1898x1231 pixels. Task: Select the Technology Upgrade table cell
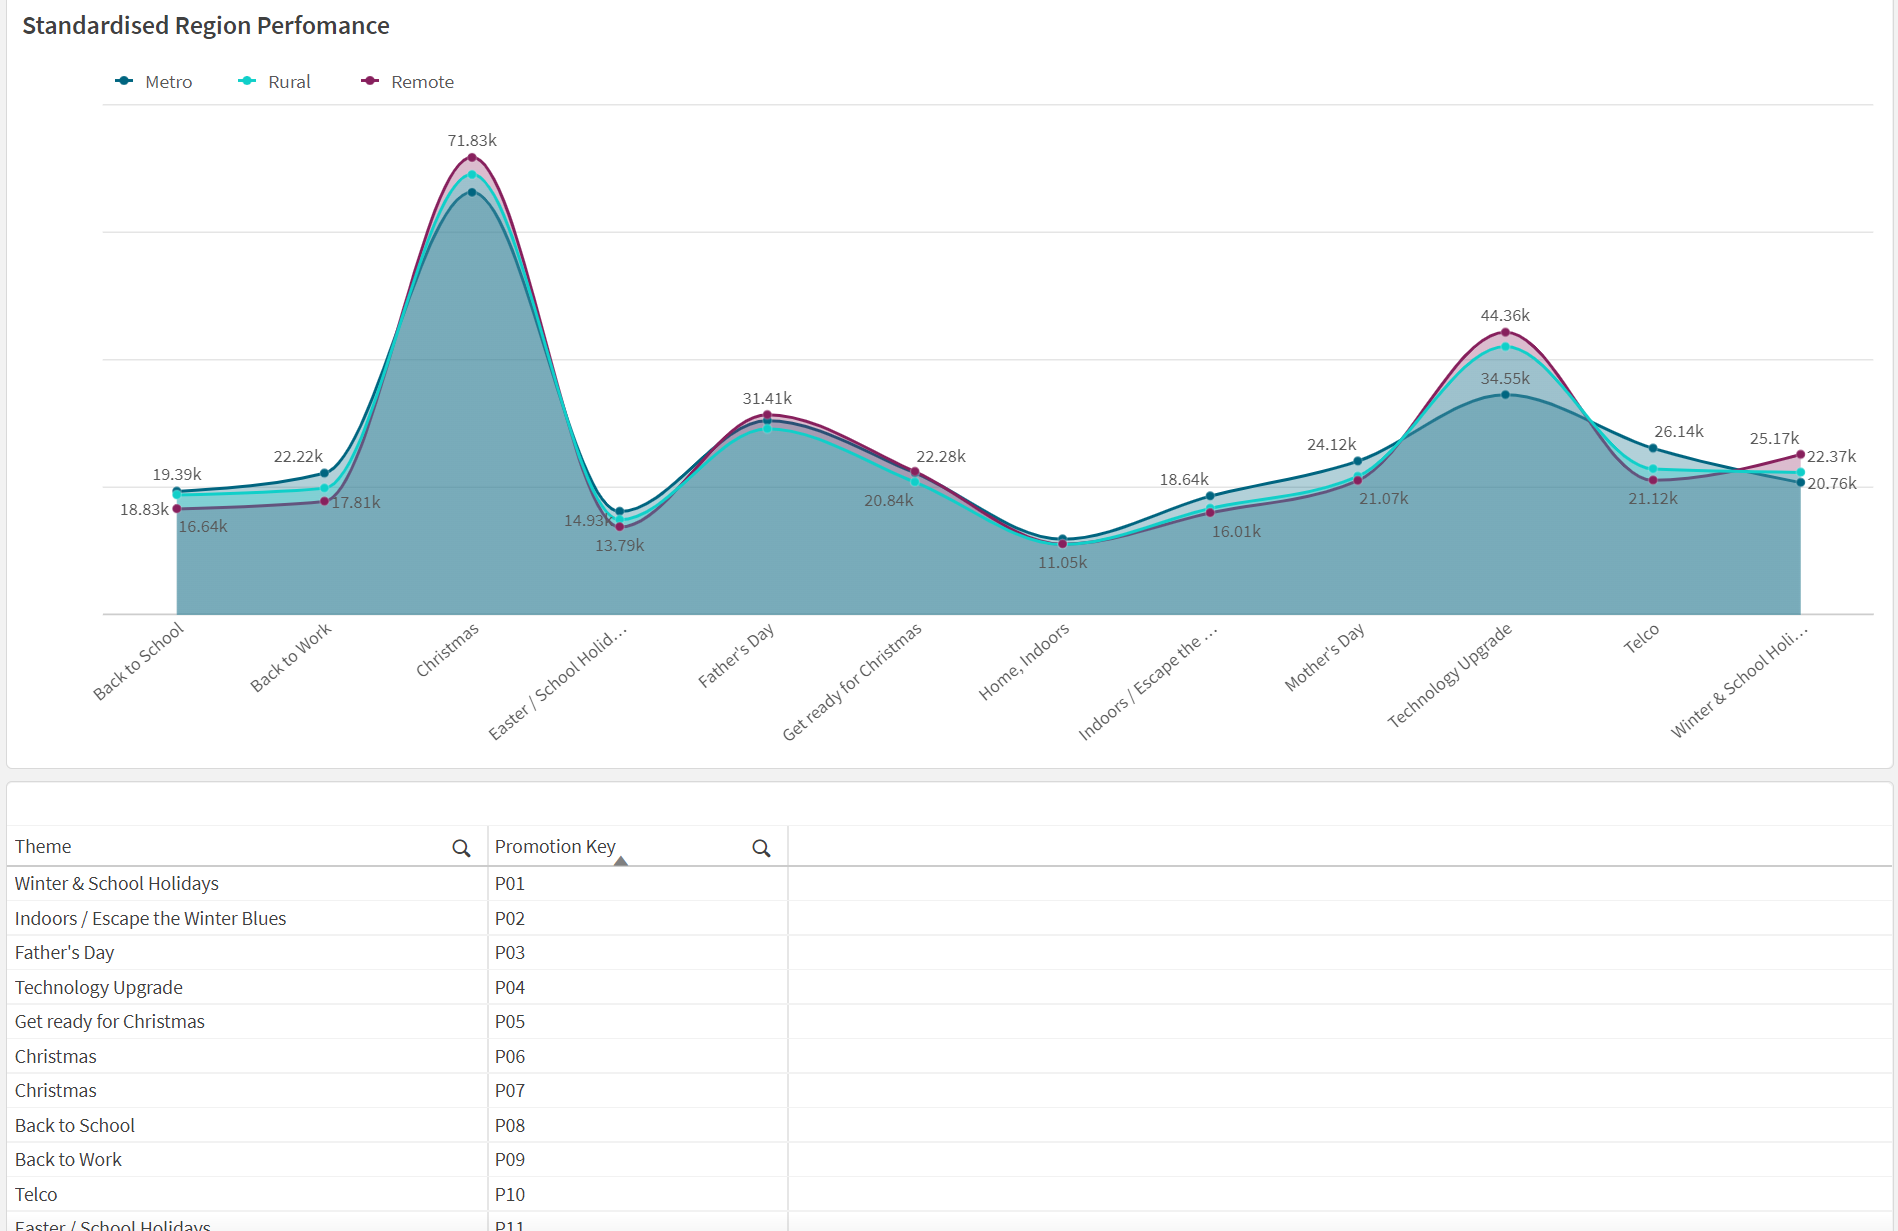tap(98, 988)
